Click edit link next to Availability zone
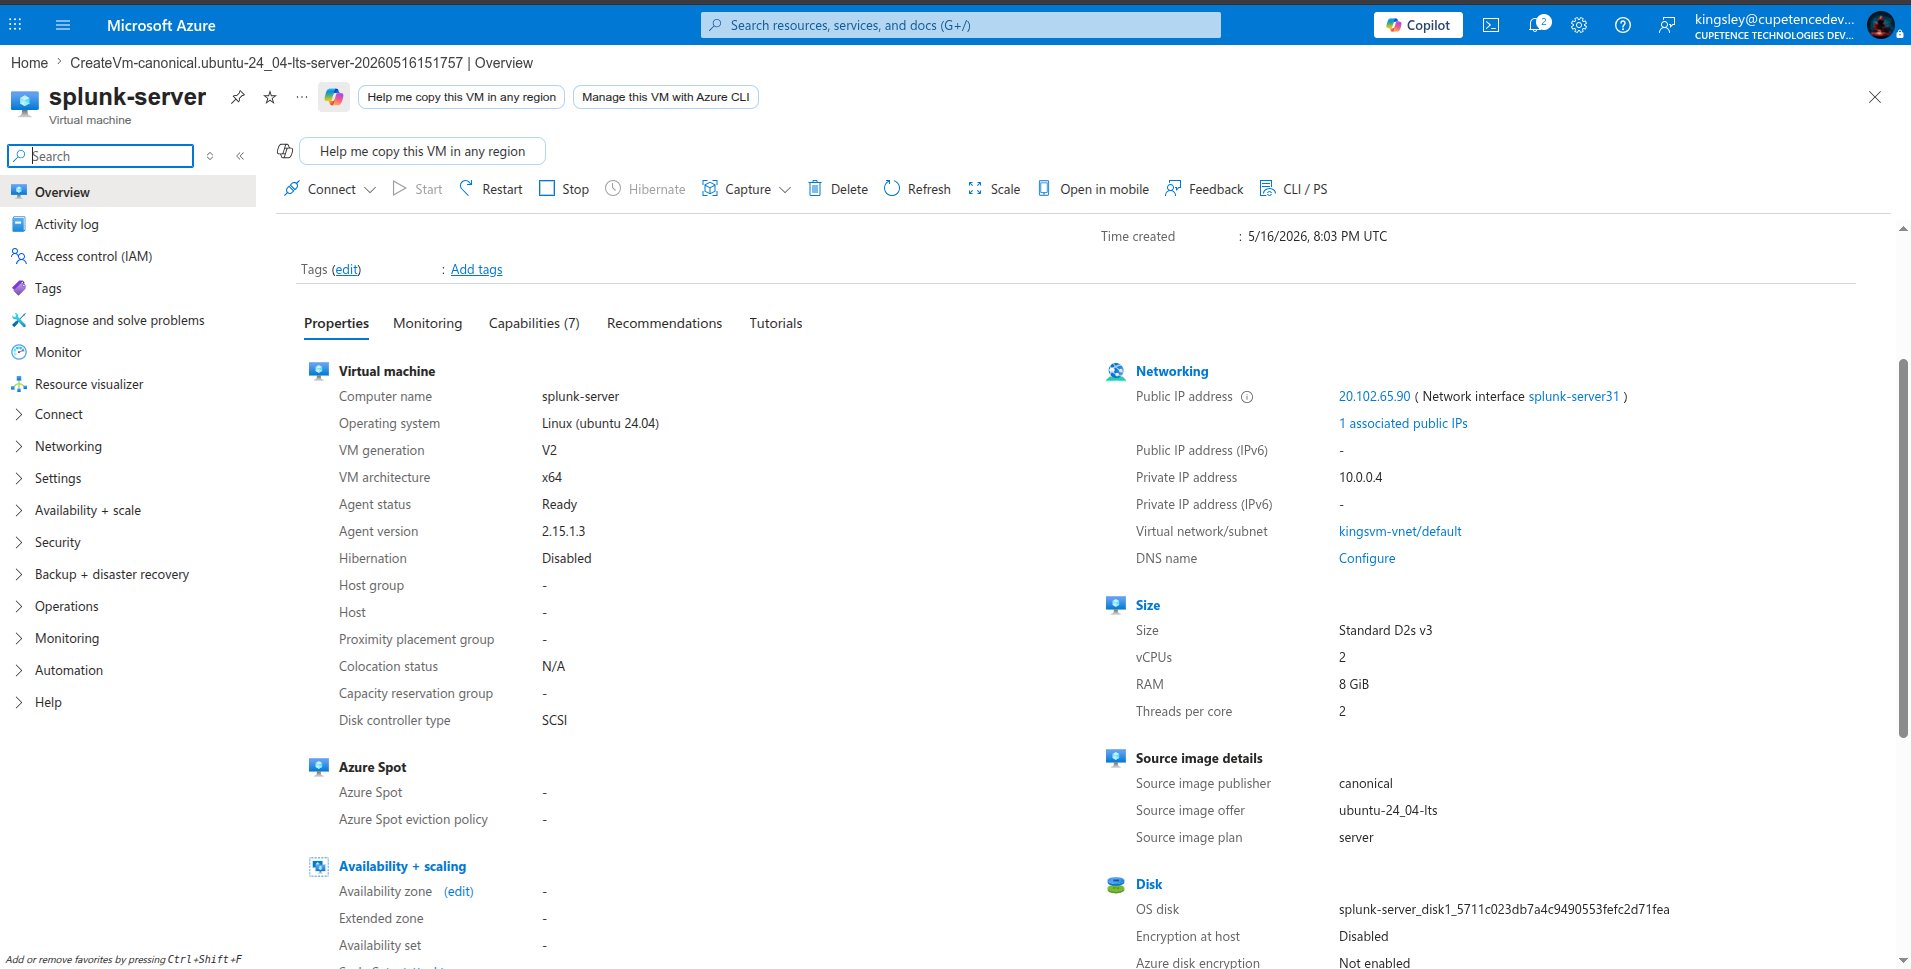Screen dimensions: 1911x969 (459, 892)
